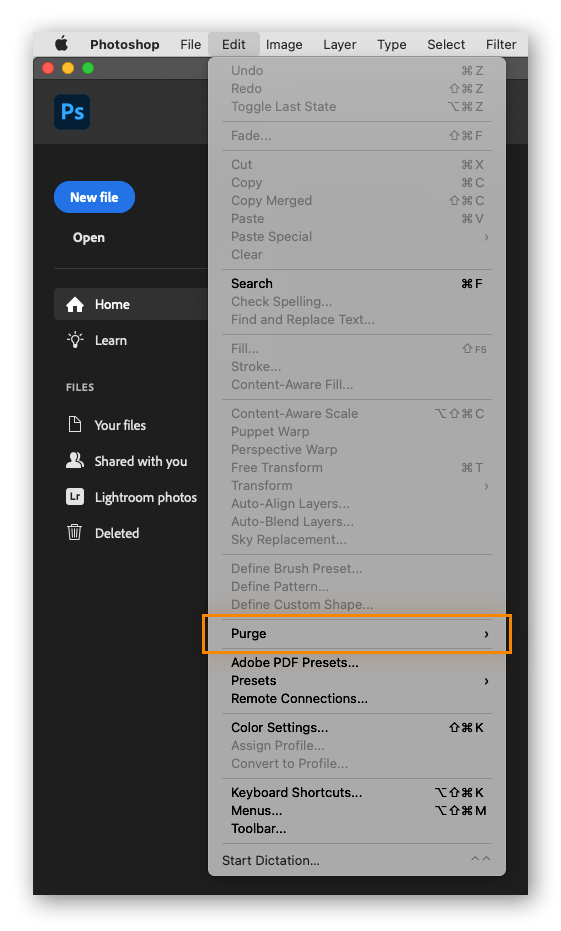Image resolution: width=561 pixels, height=931 pixels.
Task: Open the File menu
Action: (x=191, y=45)
